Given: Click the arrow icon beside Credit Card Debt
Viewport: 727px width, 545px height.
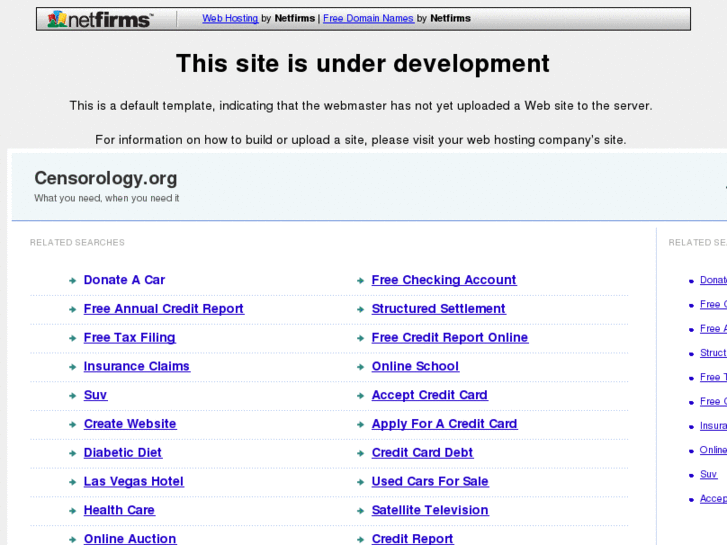Looking at the screenshot, I should pos(360,453).
